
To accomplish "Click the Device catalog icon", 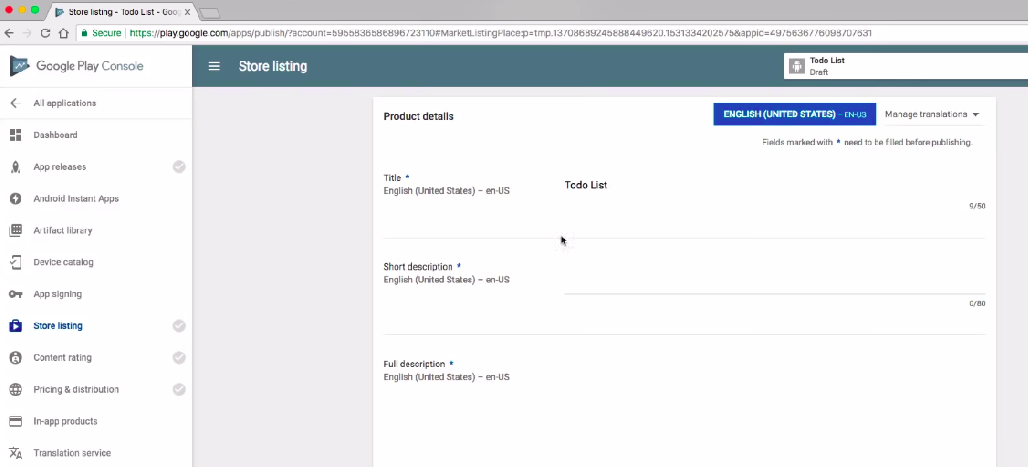I will point(16,262).
